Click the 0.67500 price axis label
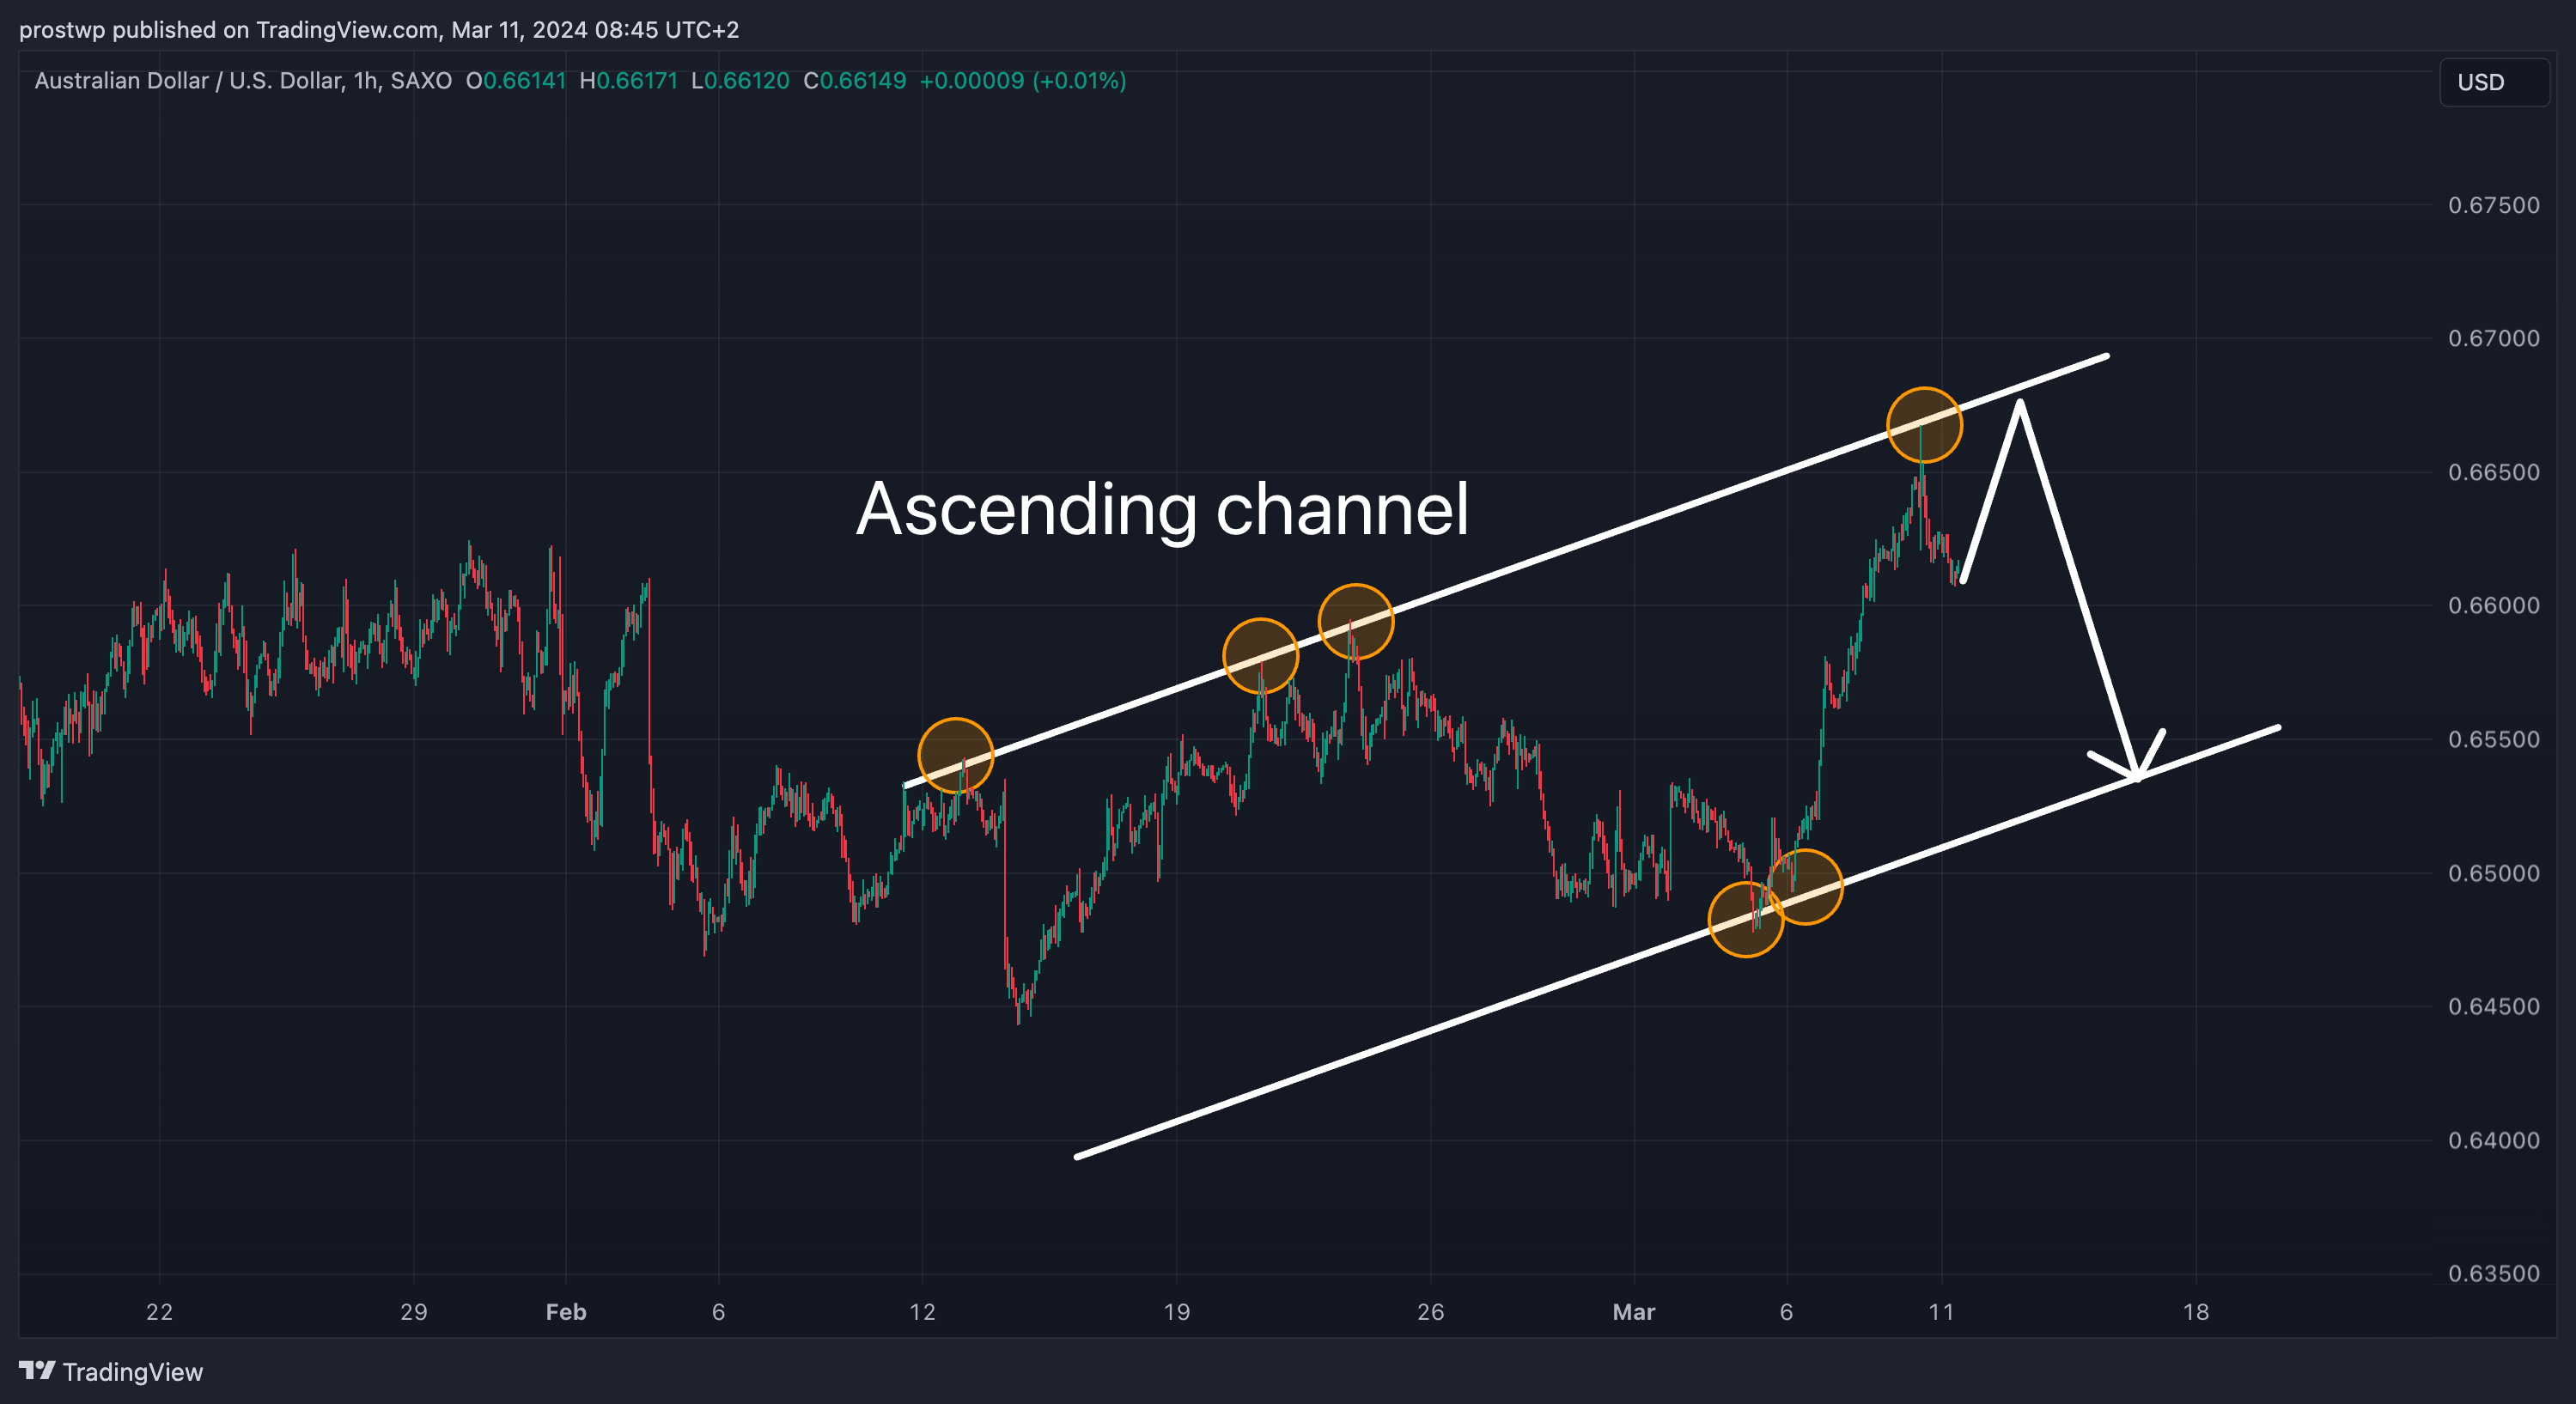This screenshot has height=1404, width=2576. (2493, 205)
